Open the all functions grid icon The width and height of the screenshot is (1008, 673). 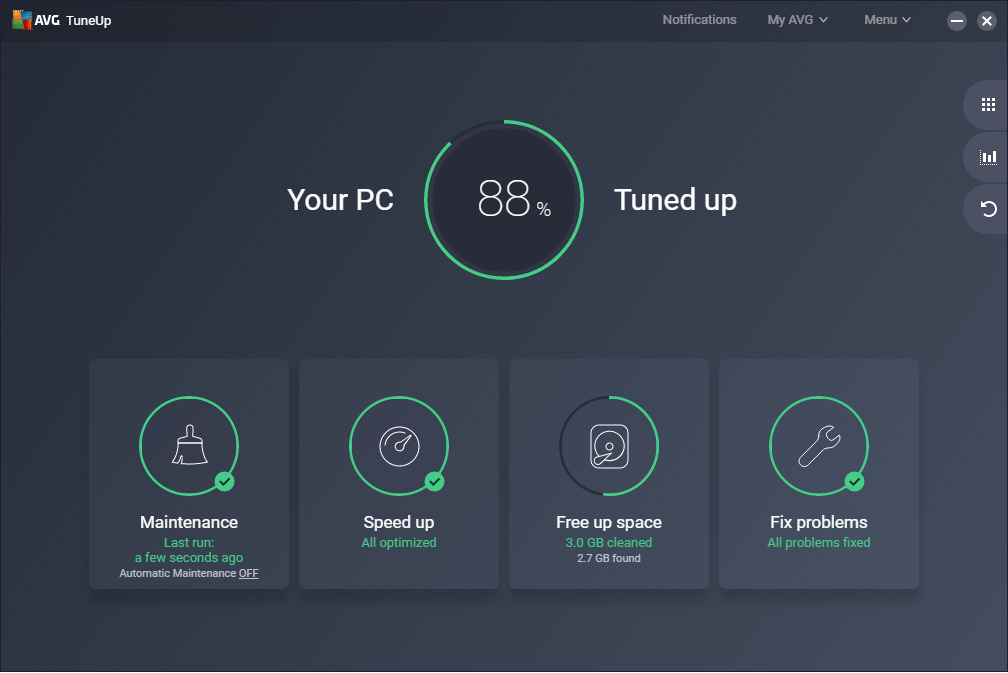tap(988, 104)
